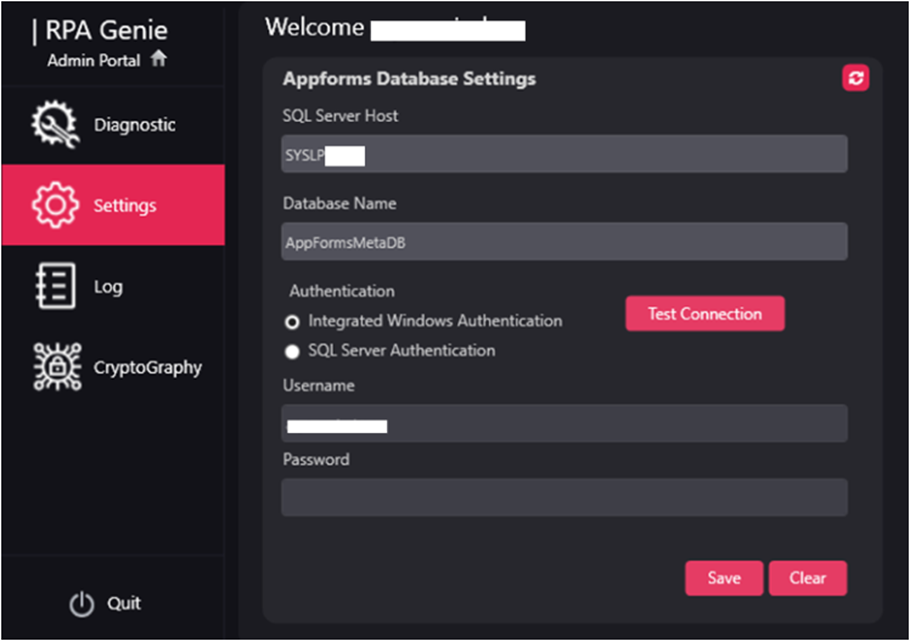Switch to the Log menu item
This screenshot has height=641, width=910.
[x=113, y=286]
